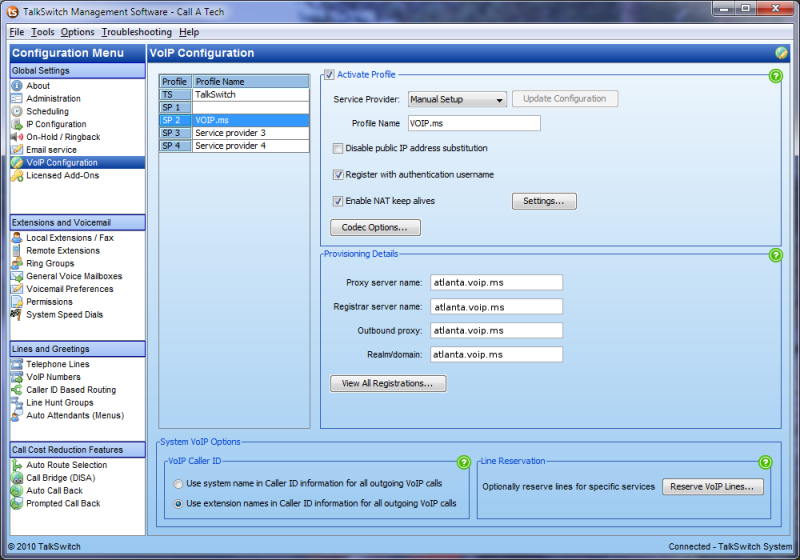Open the Help menu

point(189,32)
